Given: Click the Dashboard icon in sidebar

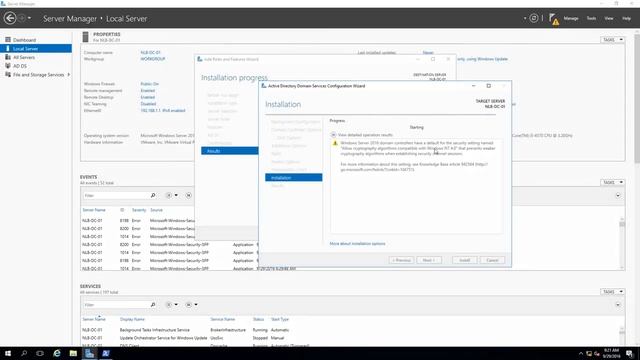Looking at the screenshot, I should point(8,40).
